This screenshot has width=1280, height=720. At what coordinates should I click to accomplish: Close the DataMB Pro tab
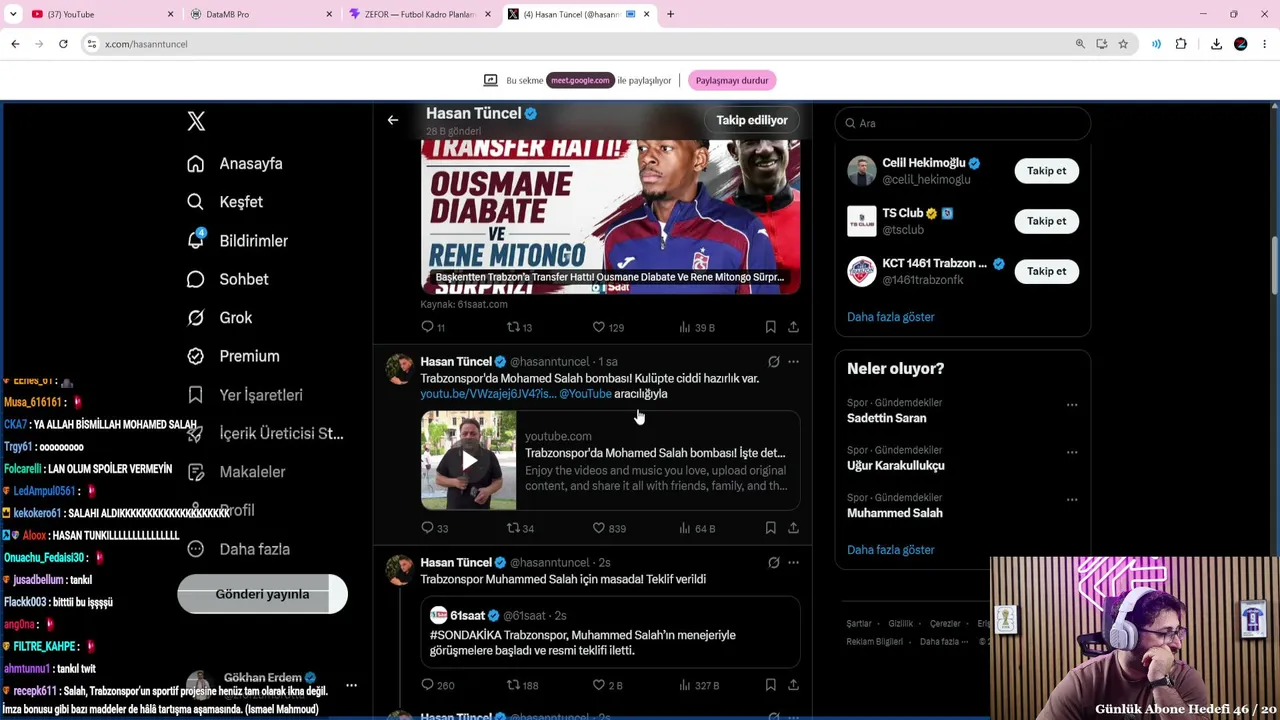[x=329, y=14]
